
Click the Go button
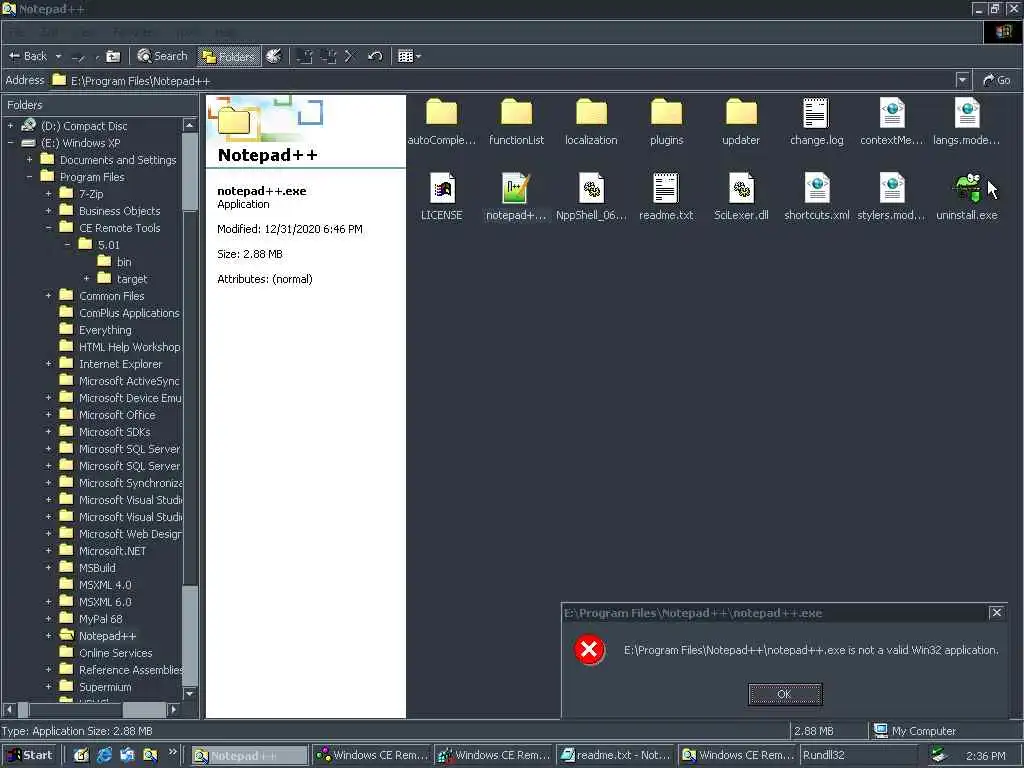[x=997, y=80]
